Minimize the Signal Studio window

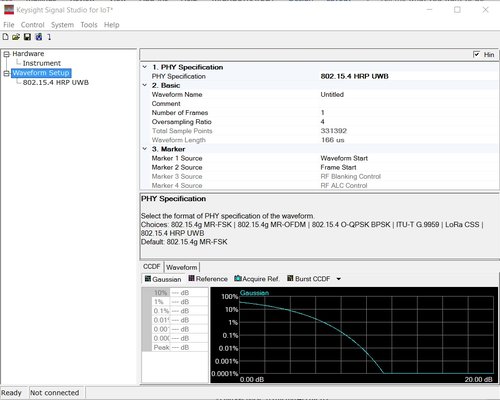pos(429,10)
